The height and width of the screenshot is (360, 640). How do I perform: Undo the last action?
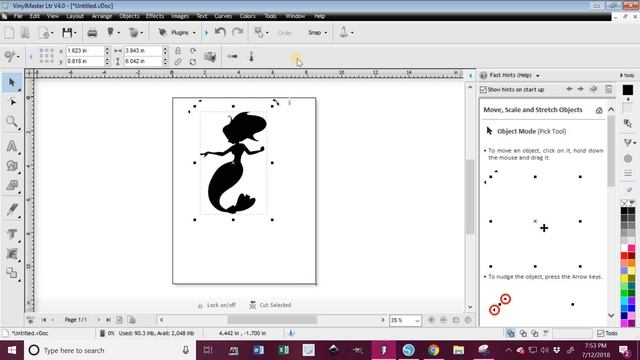pyautogui.click(x=220, y=32)
